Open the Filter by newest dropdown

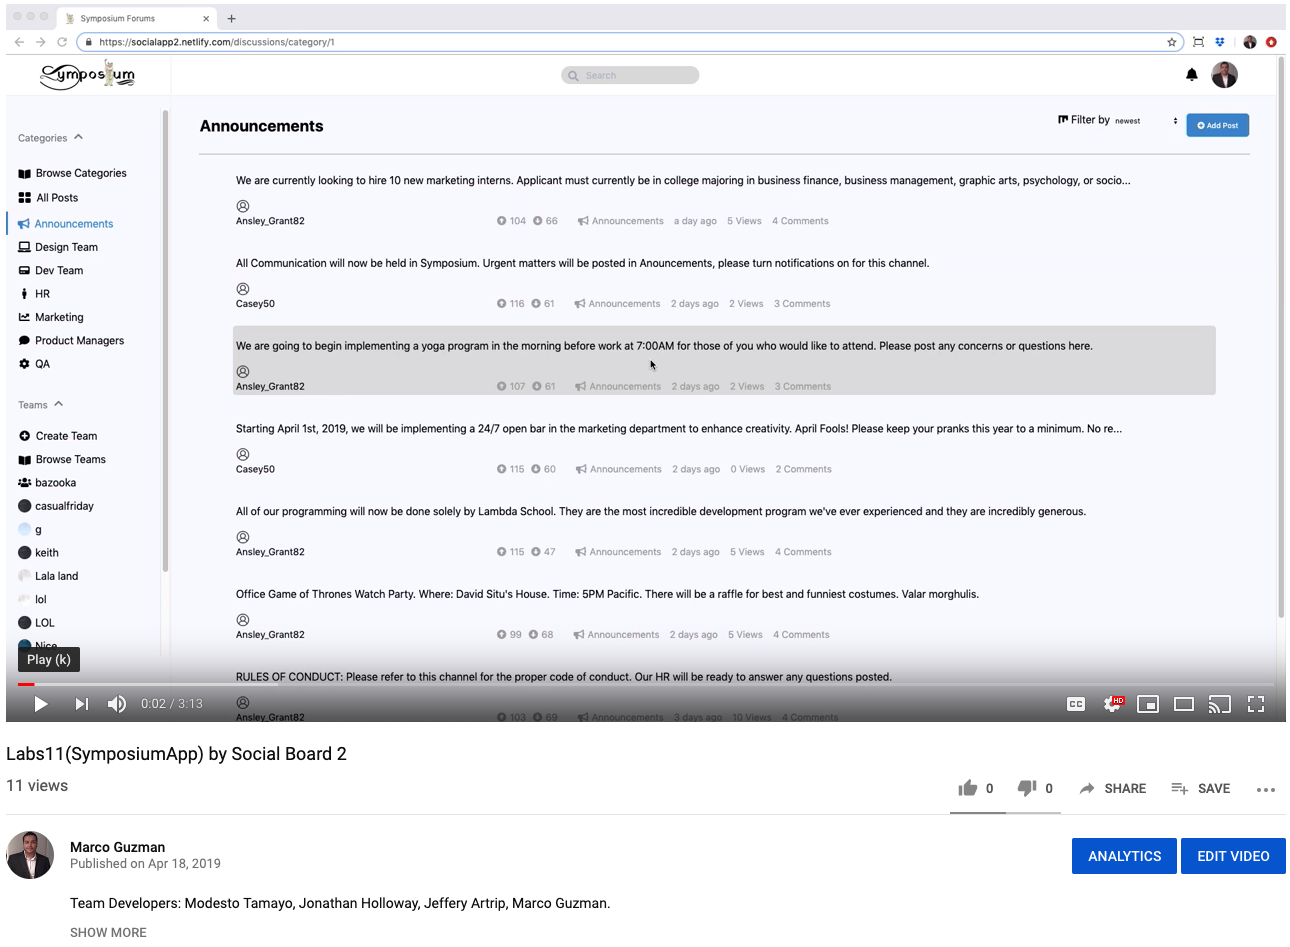(1146, 121)
